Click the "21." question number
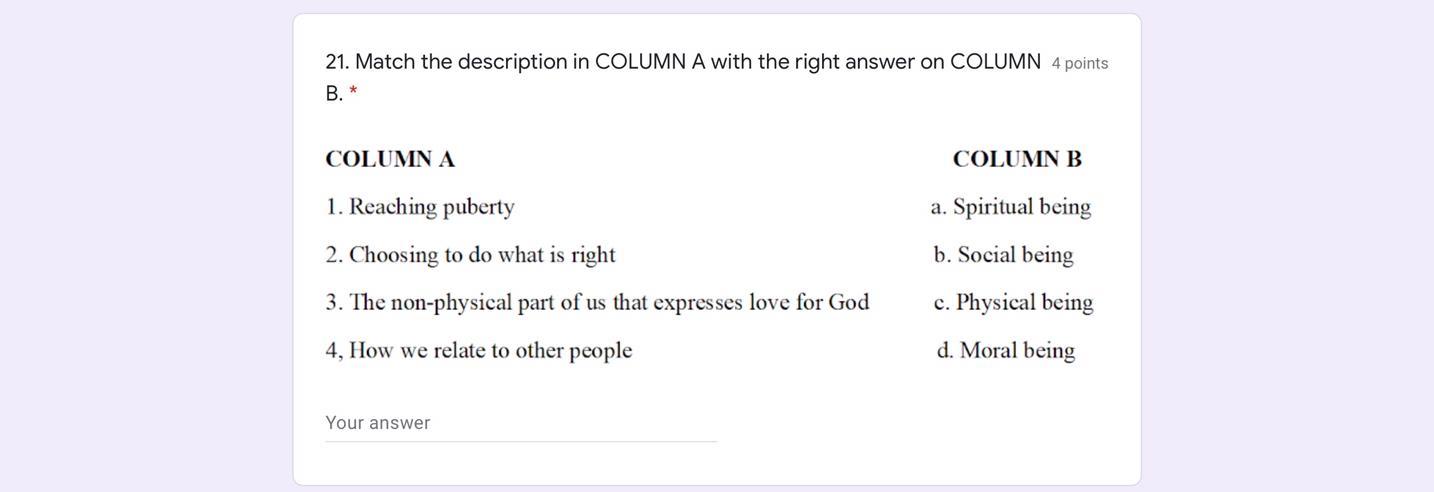This screenshot has height=492, width=1434. coord(337,62)
